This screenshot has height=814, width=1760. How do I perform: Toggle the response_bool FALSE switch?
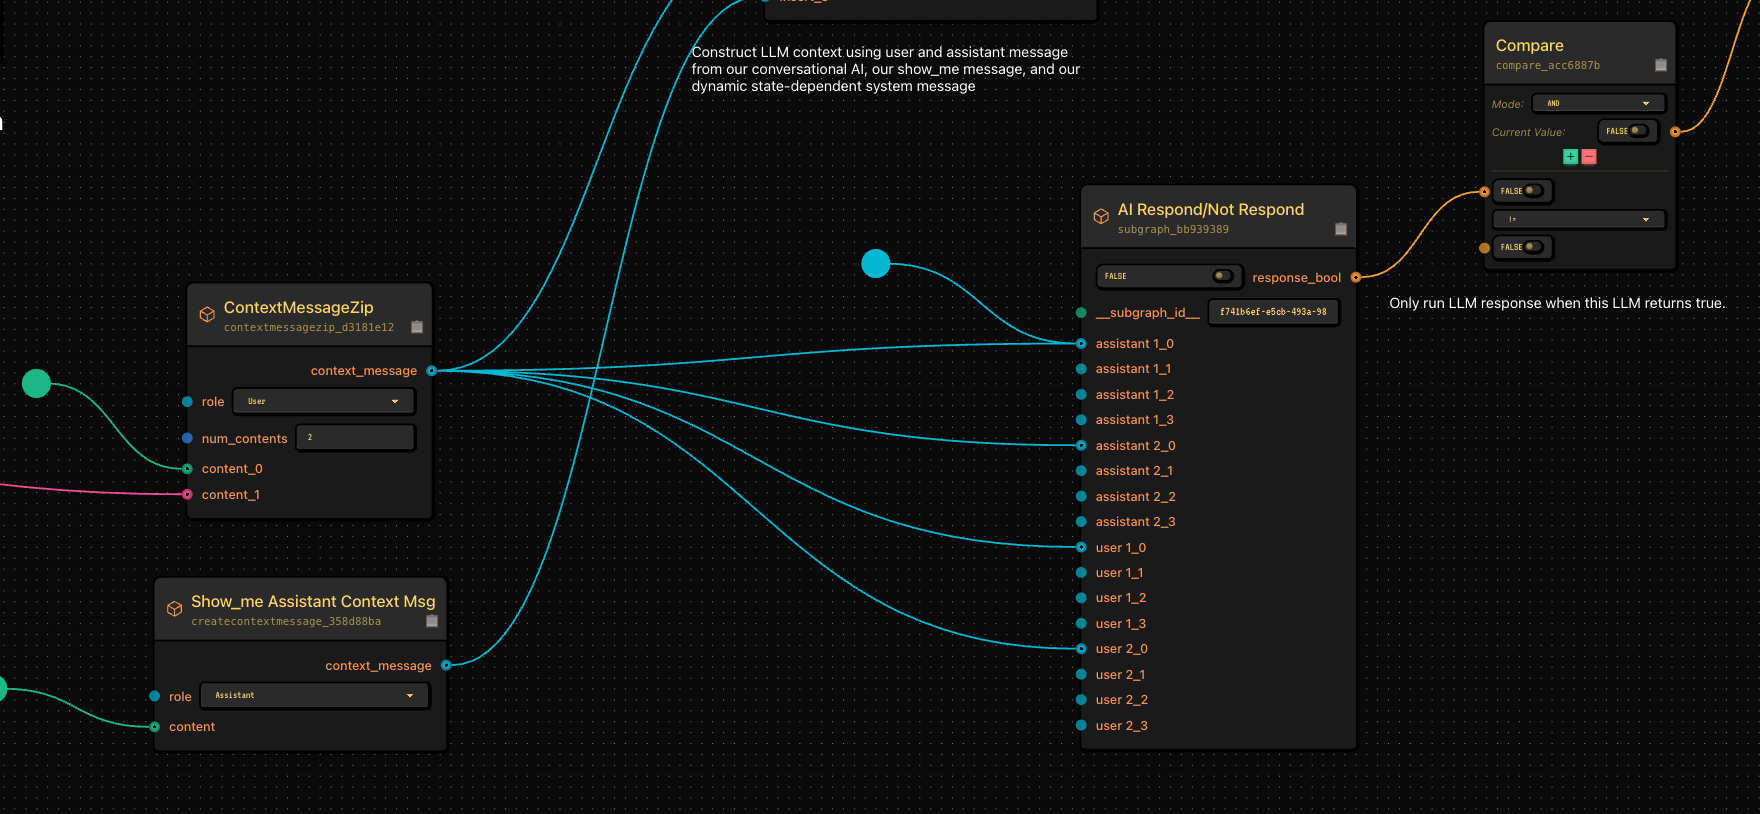point(1222,276)
